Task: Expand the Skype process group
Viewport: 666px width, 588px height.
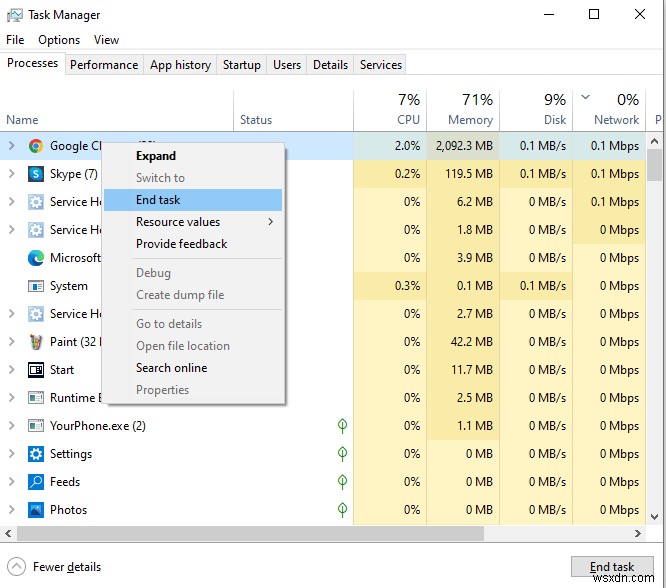Action: click(11, 174)
